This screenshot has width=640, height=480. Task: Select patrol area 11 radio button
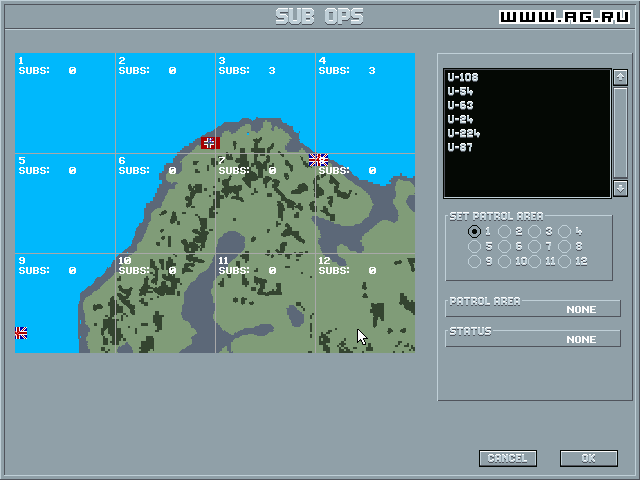tap(534, 261)
